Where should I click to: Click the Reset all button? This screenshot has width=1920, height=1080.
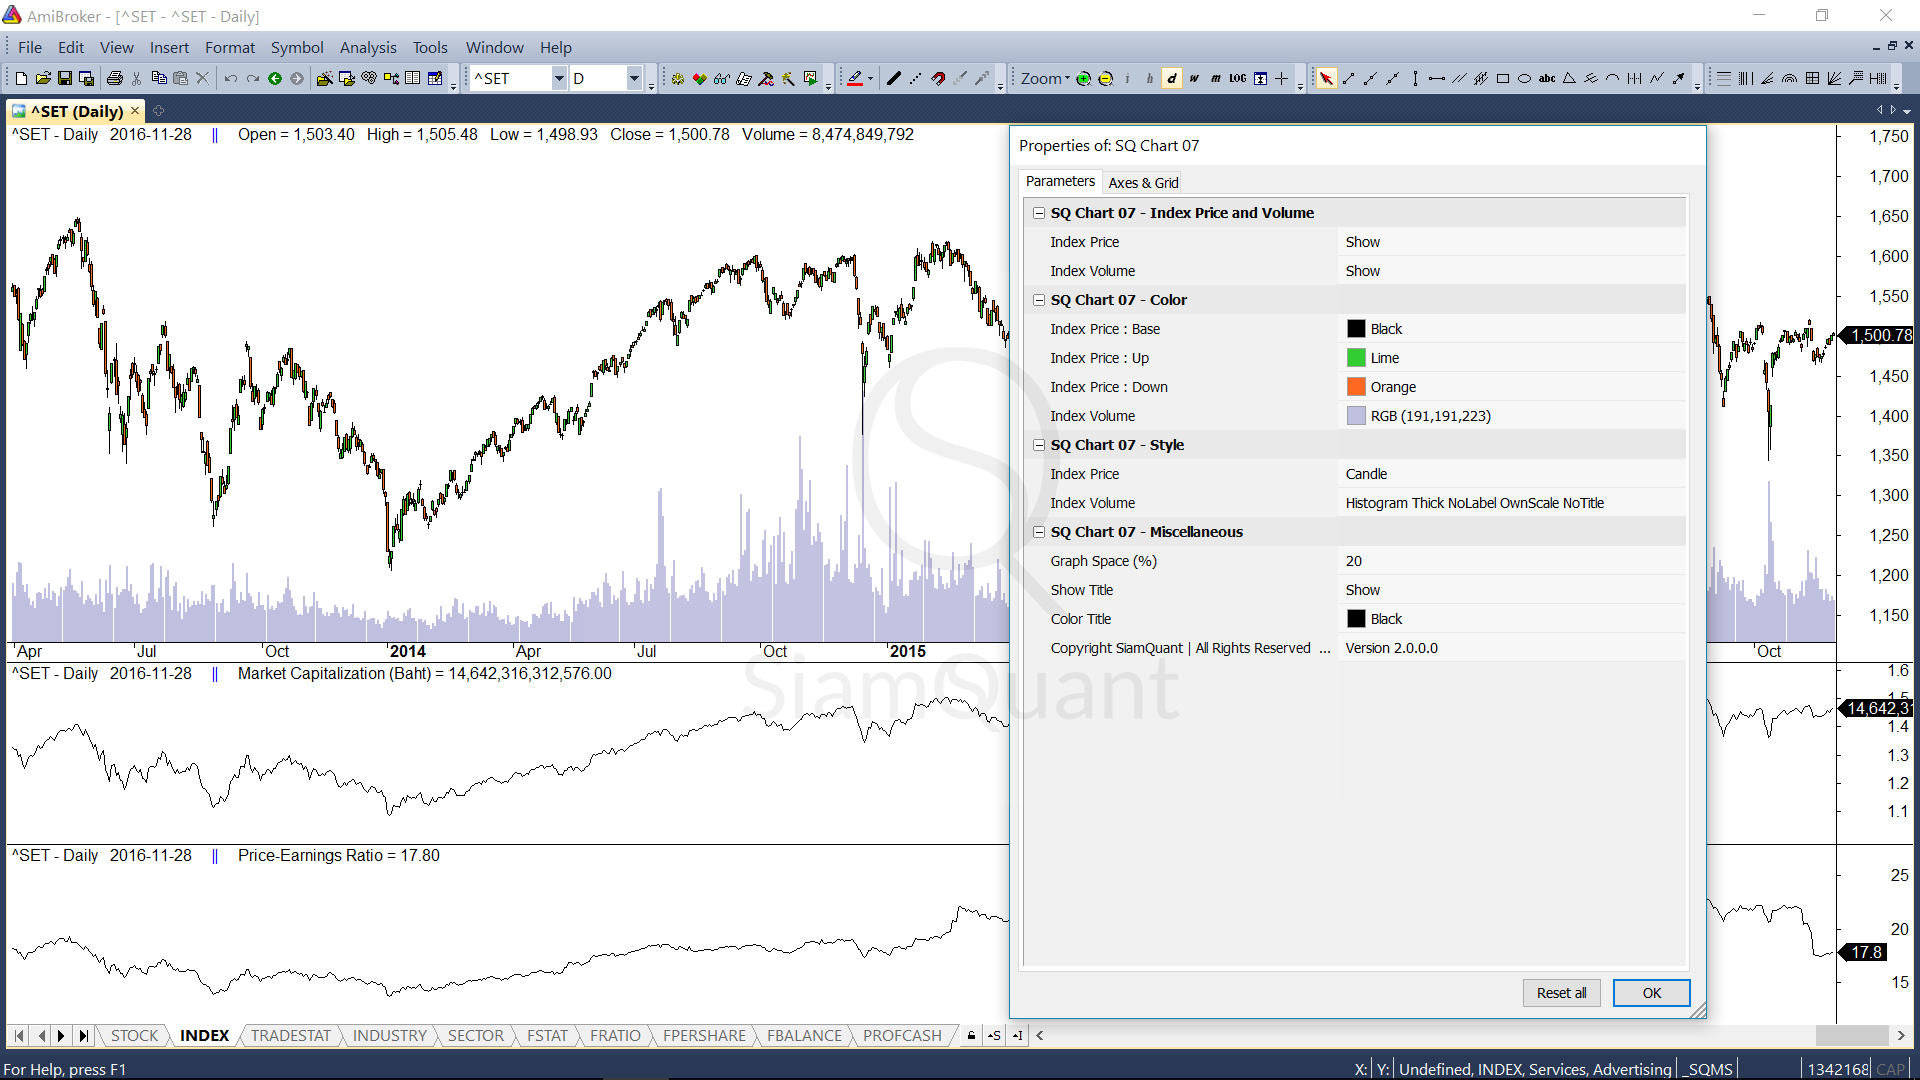click(x=1561, y=993)
